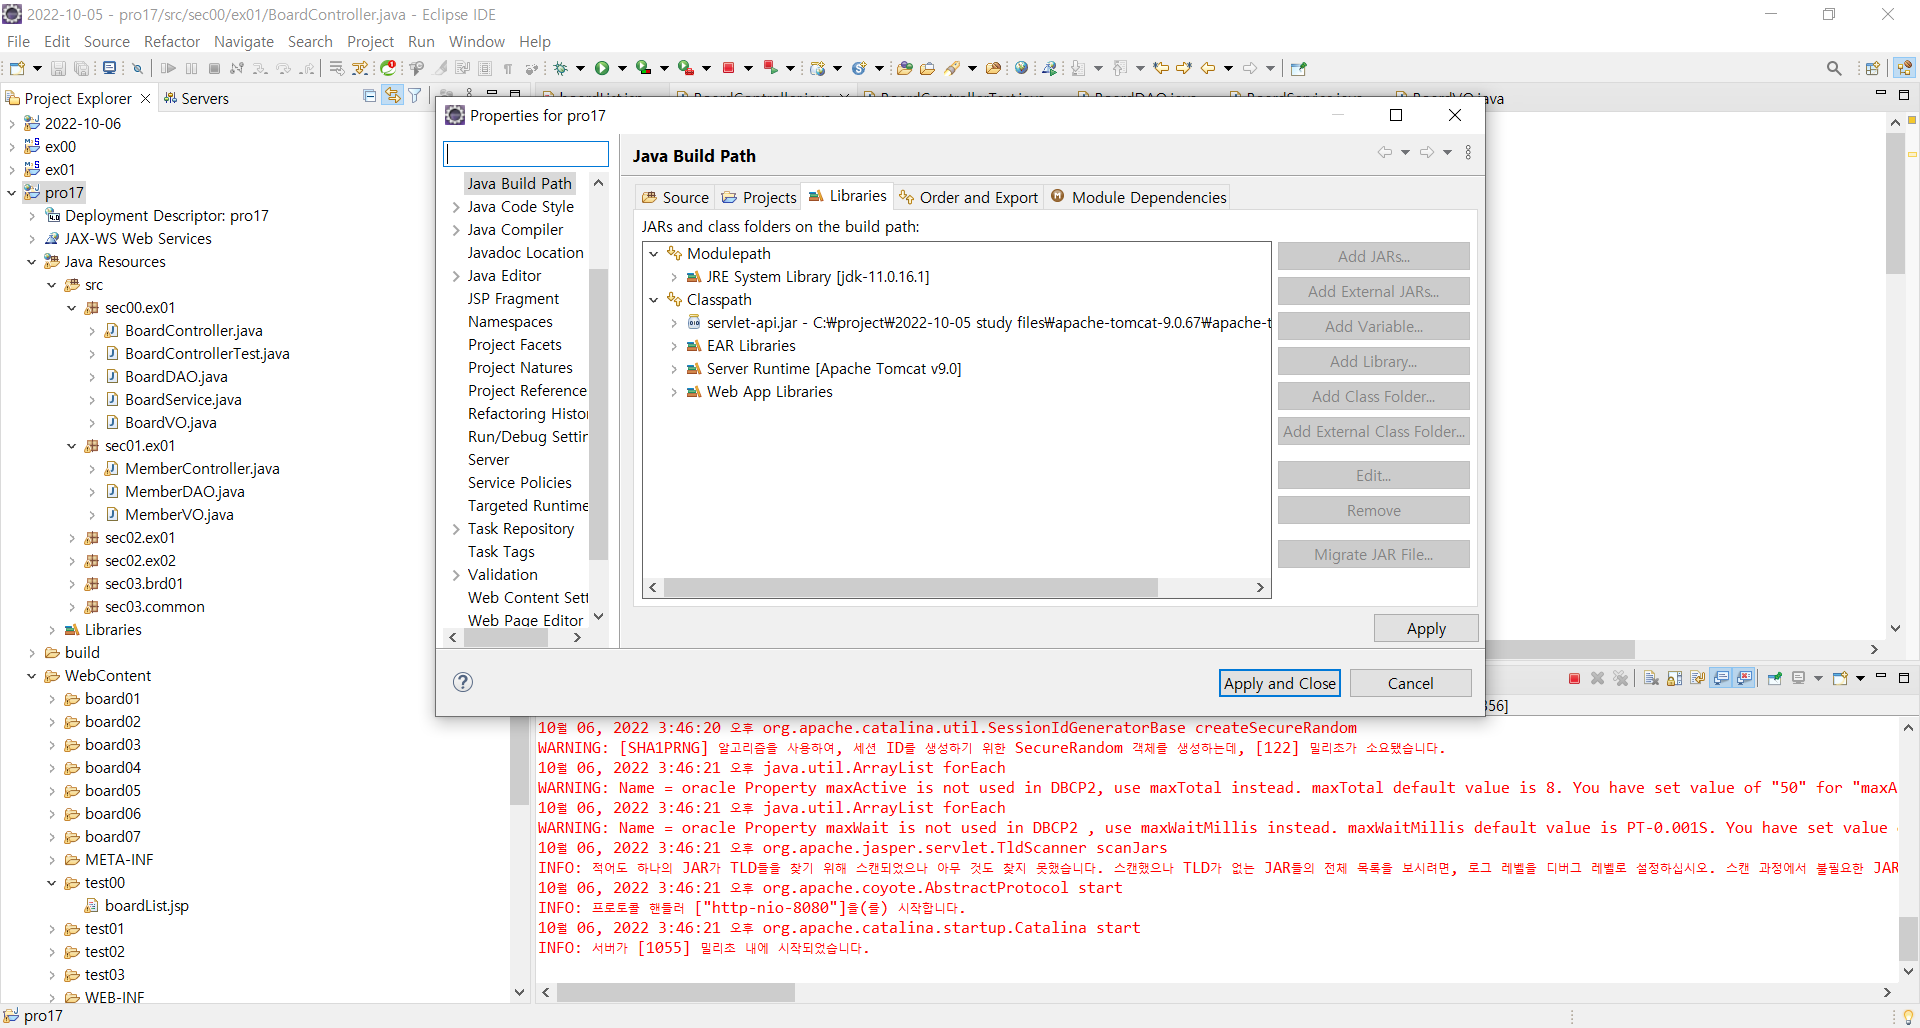Click the filter text field in Properties dialog

coord(526,154)
